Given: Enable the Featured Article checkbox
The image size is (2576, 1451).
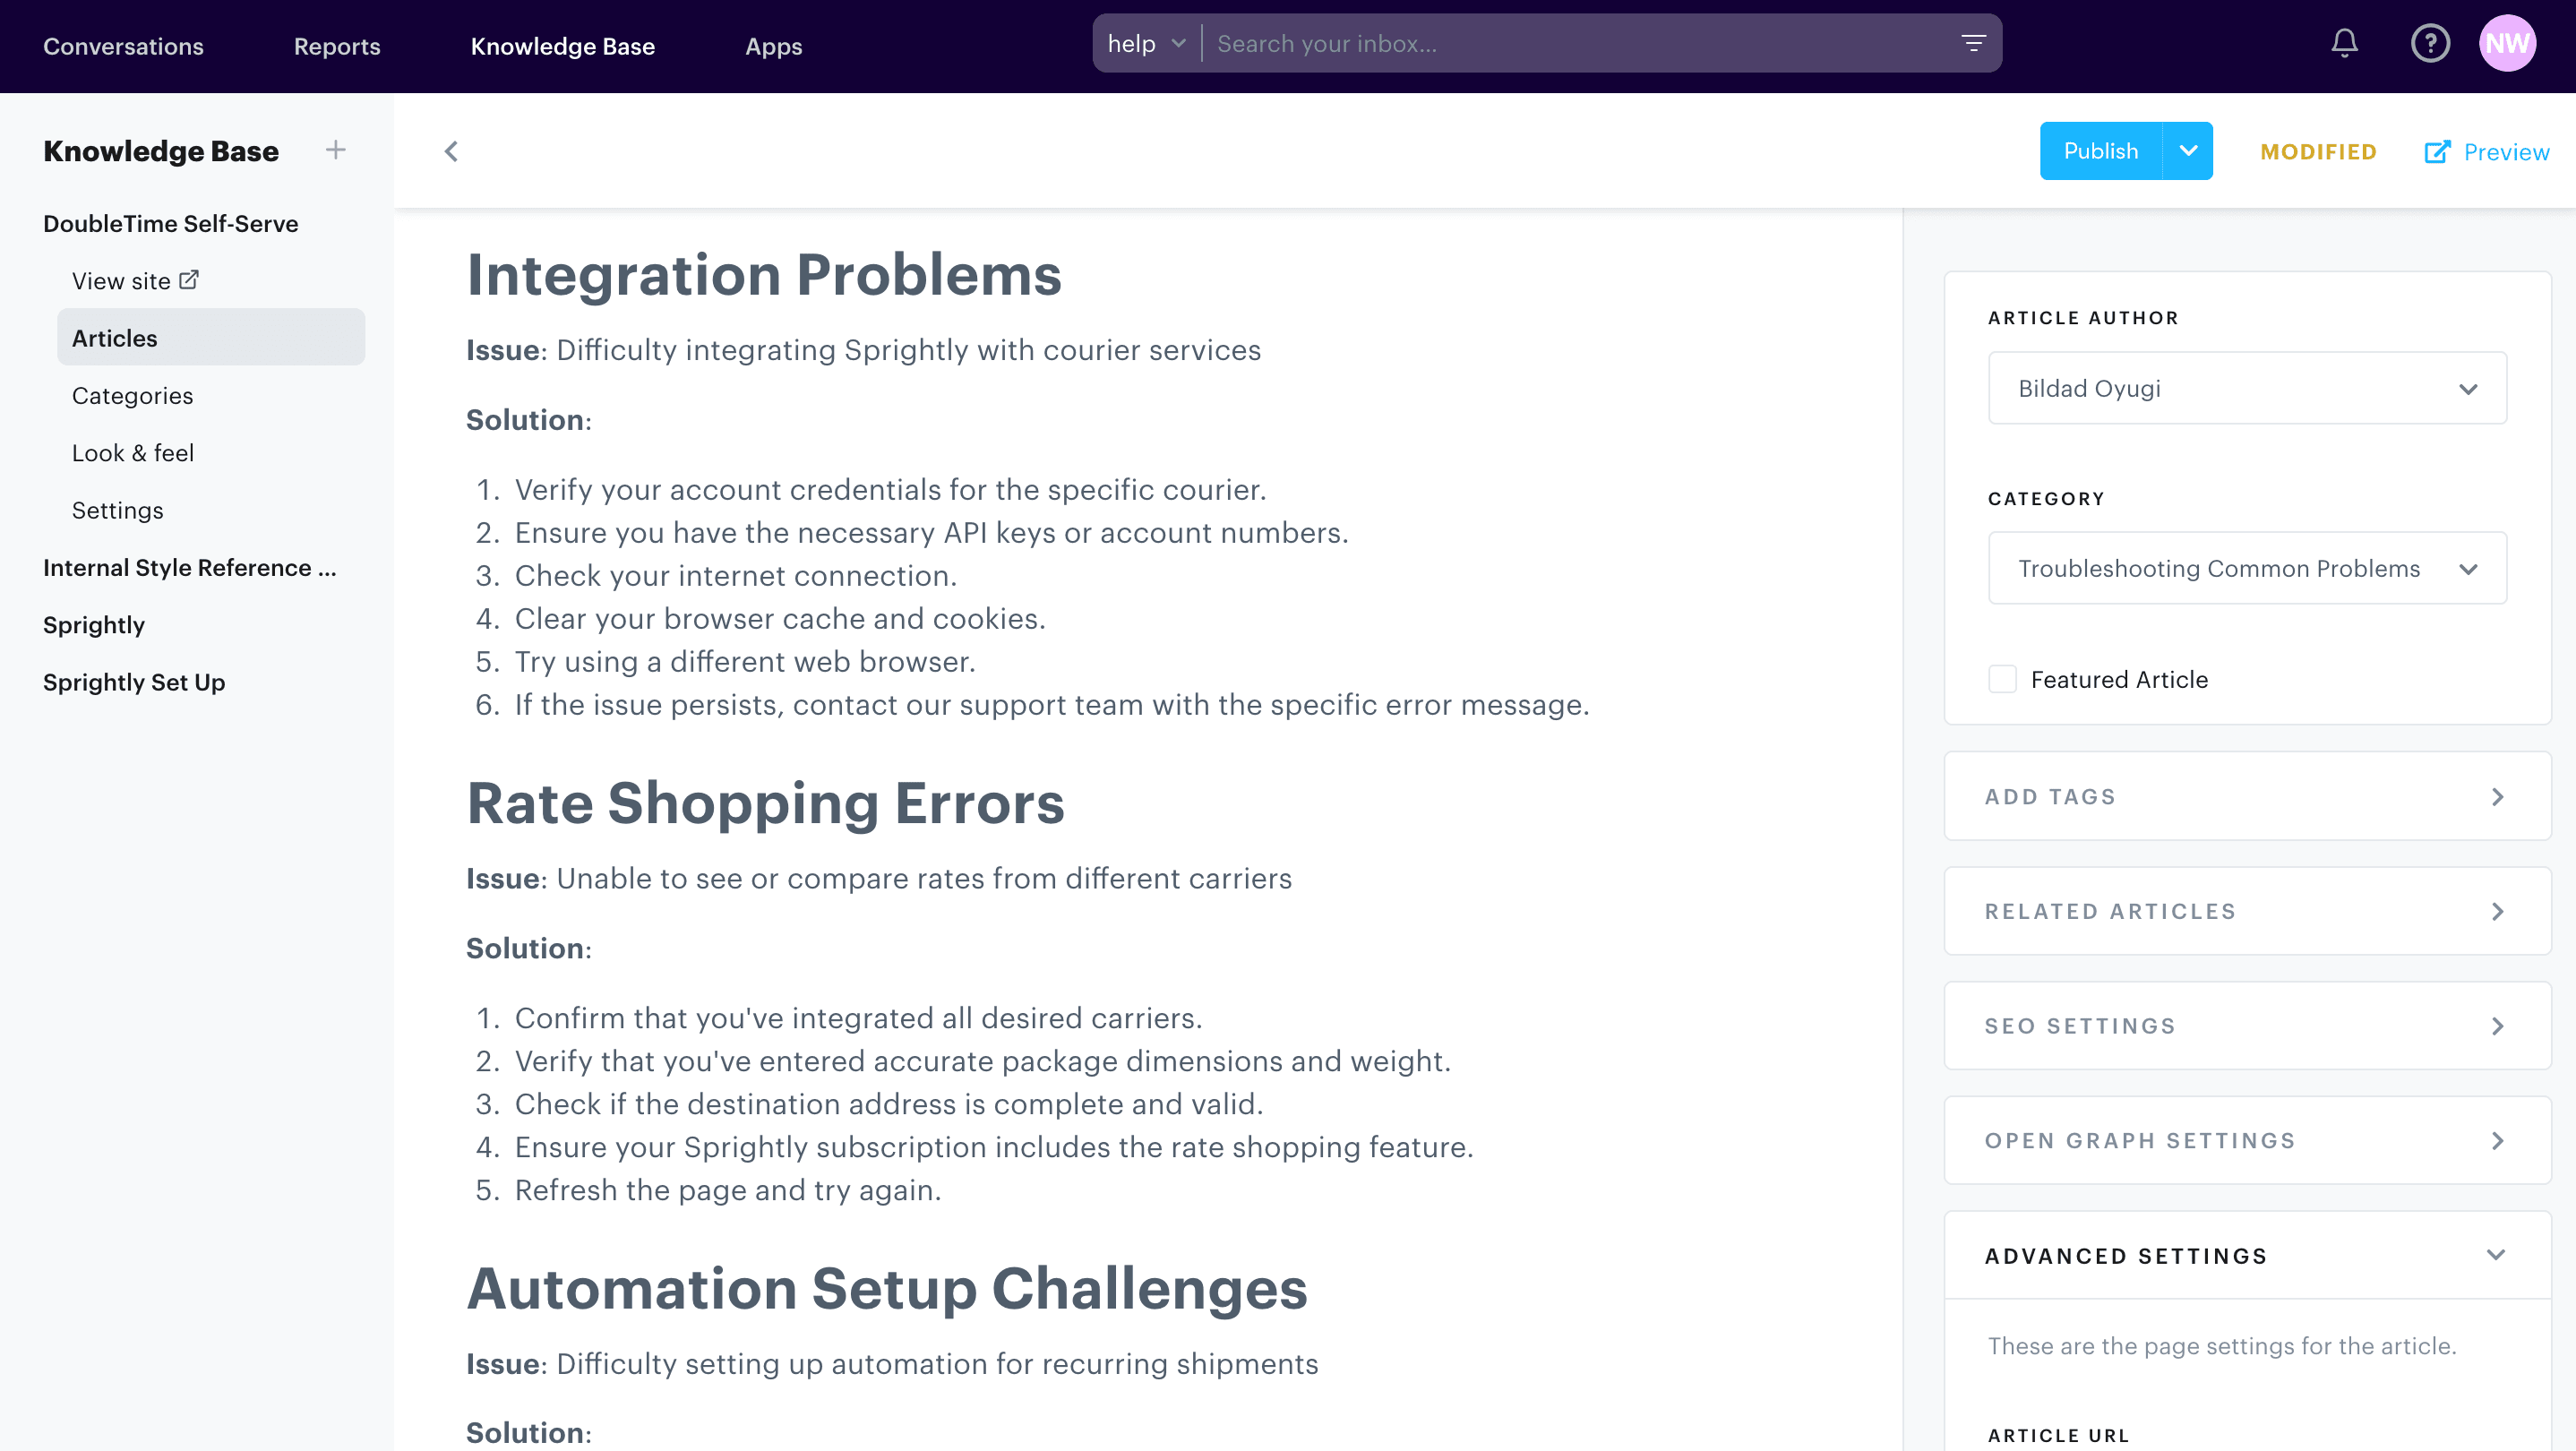Looking at the screenshot, I should 2002,679.
